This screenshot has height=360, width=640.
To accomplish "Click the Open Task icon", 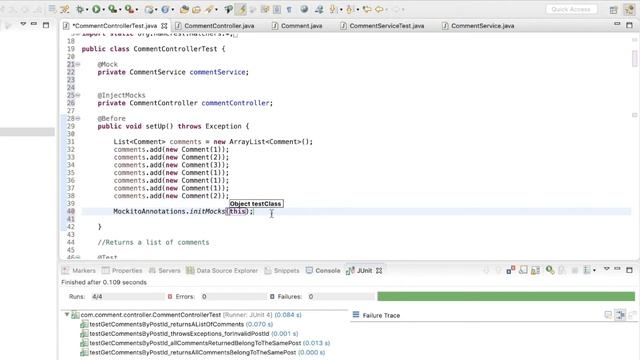I will tap(196, 9).
